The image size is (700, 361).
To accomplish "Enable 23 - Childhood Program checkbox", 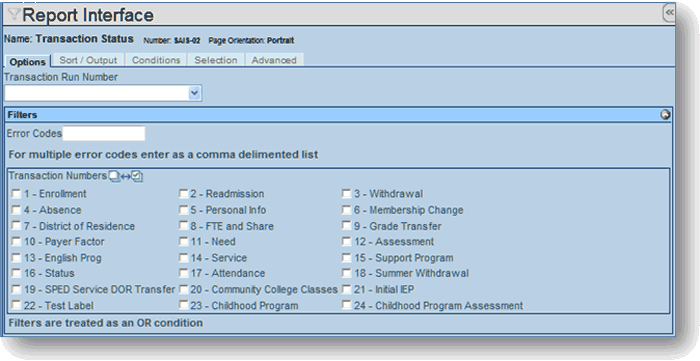I will click(183, 305).
